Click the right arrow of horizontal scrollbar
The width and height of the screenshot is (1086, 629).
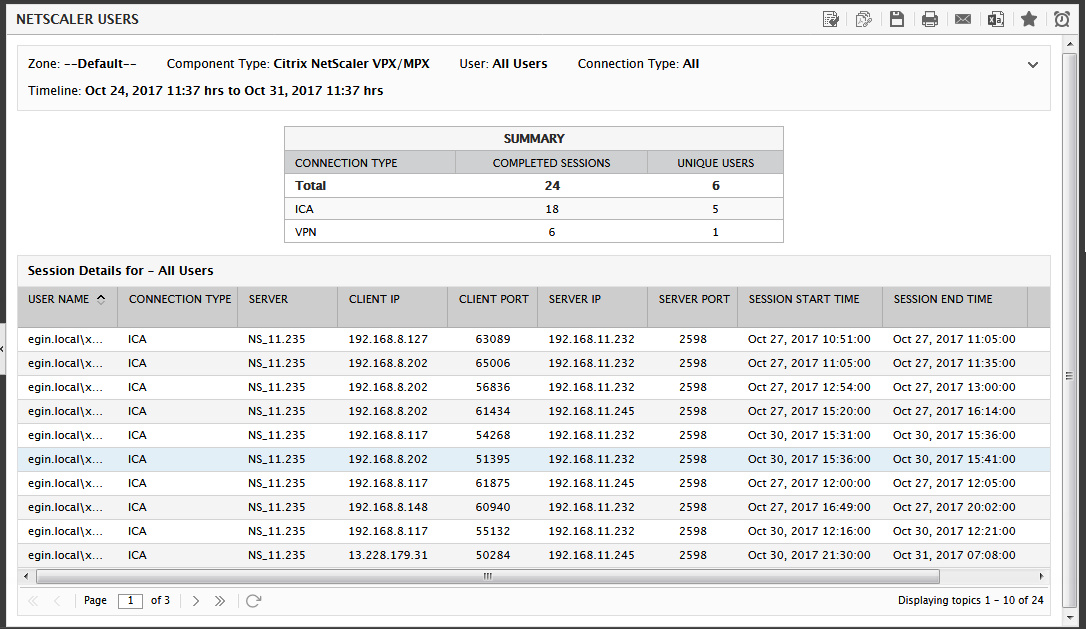click(x=1041, y=576)
